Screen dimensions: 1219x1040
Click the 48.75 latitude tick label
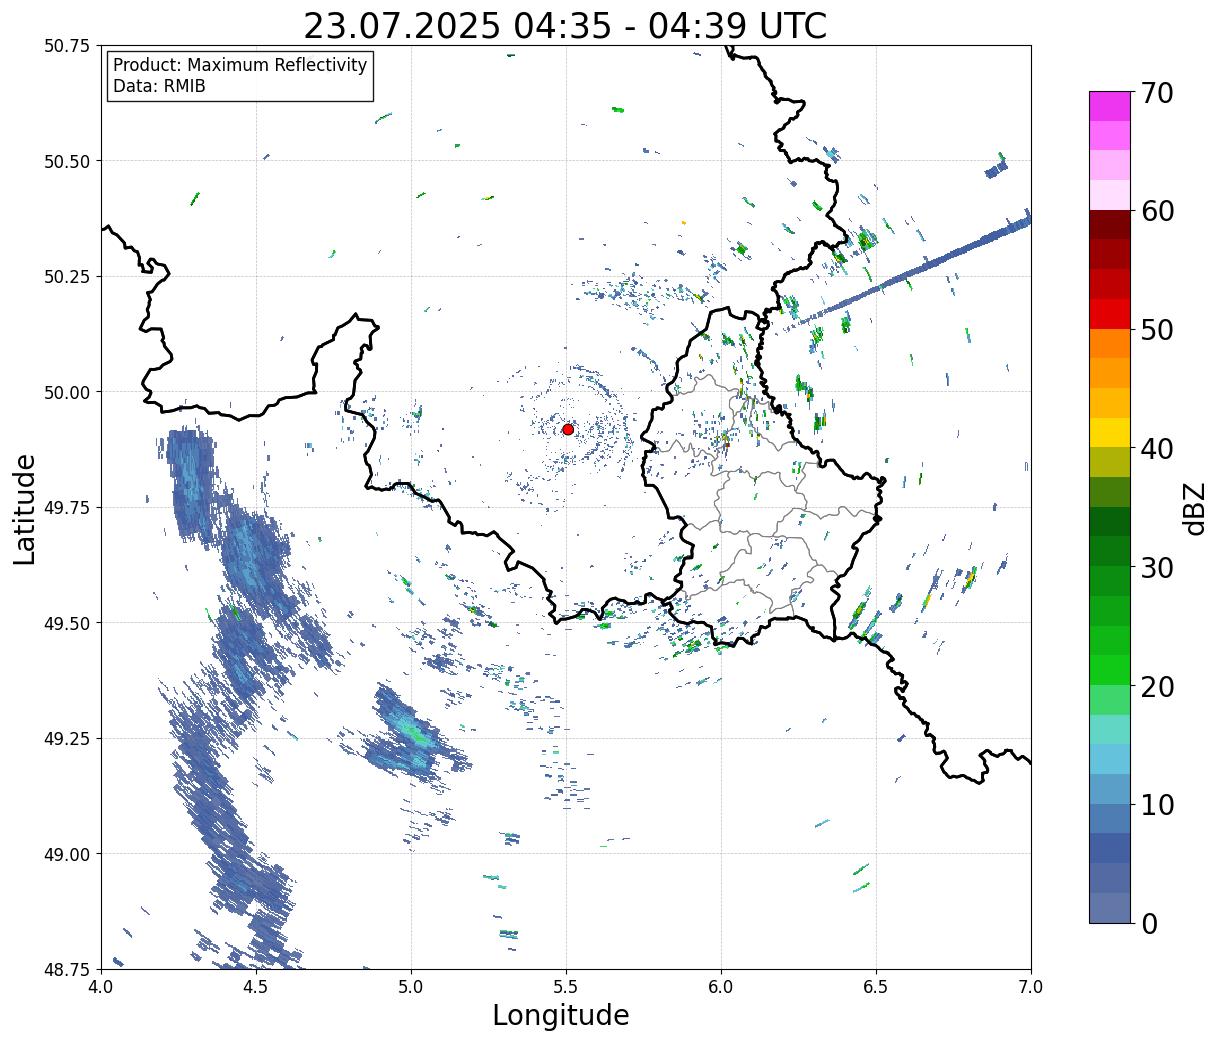(67, 969)
